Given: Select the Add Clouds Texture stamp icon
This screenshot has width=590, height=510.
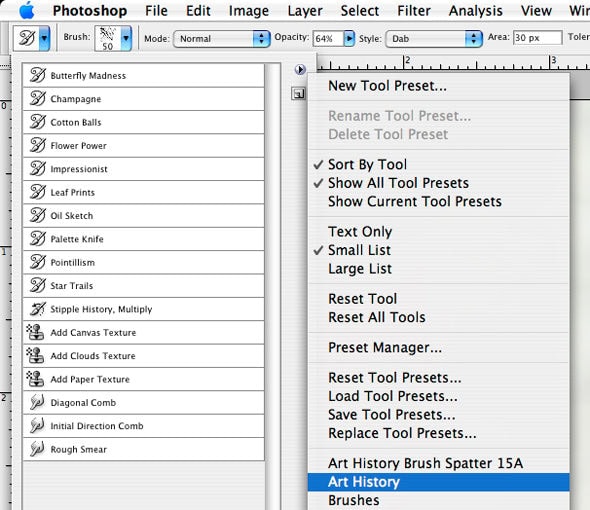Looking at the screenshot, I should point(35,355).
